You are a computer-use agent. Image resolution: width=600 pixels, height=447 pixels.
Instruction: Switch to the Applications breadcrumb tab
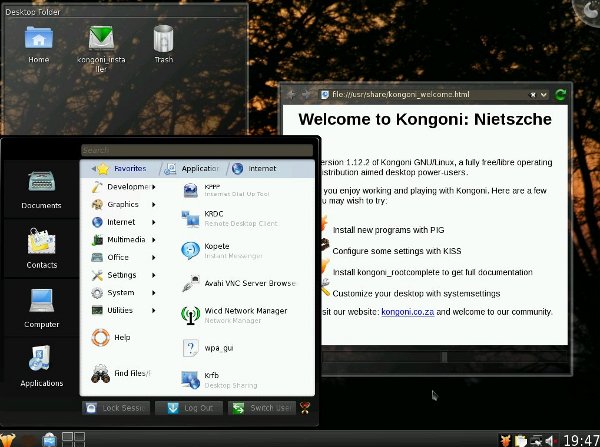point(192,168)
